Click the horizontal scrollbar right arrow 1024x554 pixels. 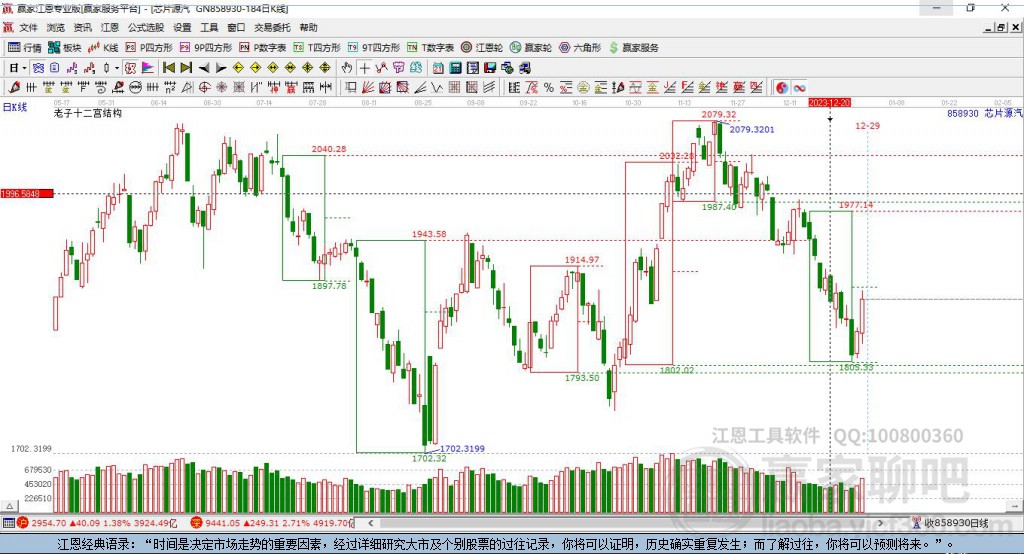click(880, 523)
